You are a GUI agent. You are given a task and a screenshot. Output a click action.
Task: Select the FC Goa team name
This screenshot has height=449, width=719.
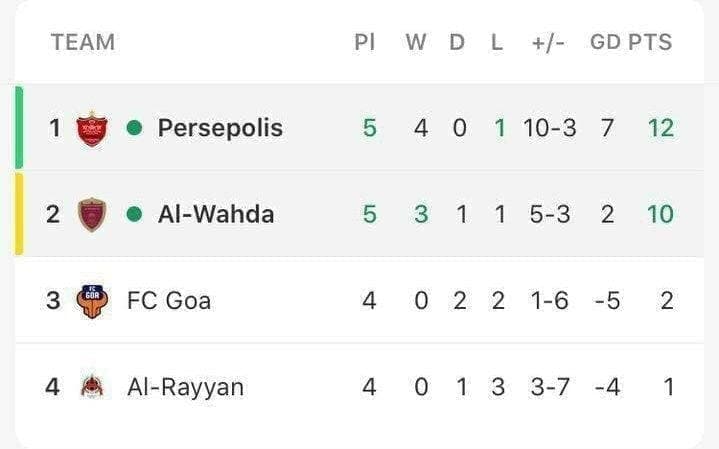(169, 301)
